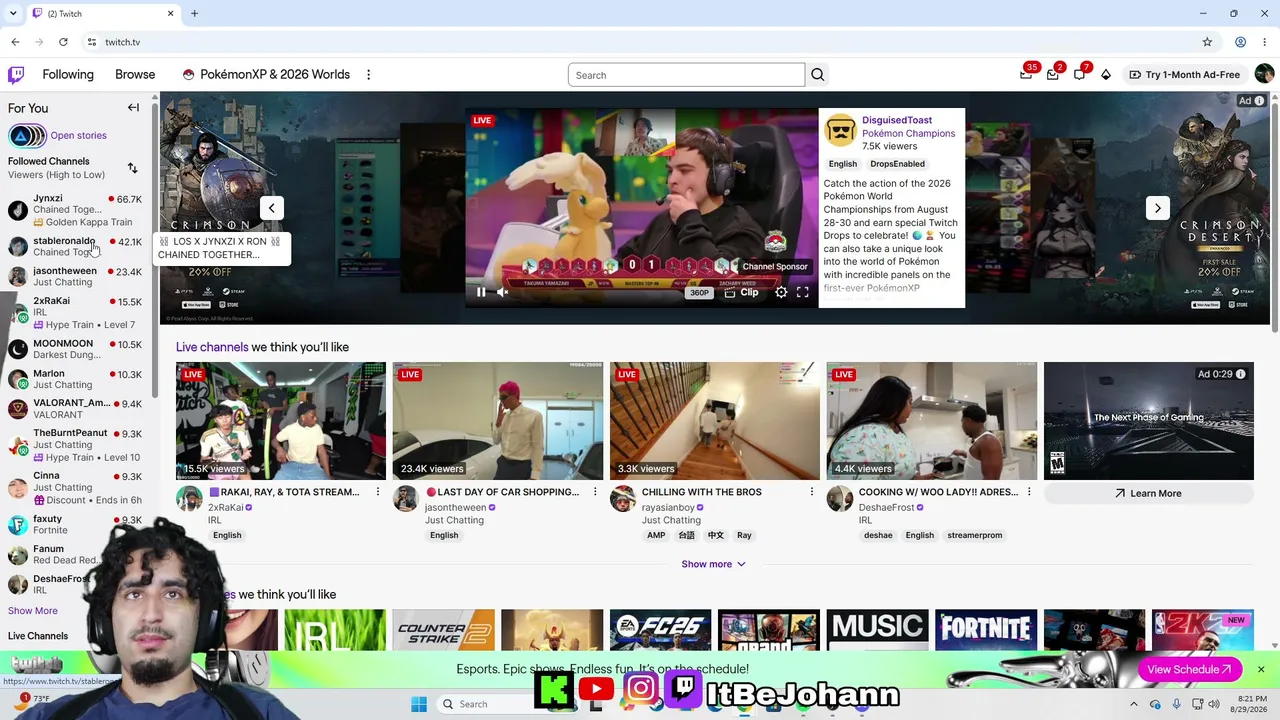Image resolution: width=1280 pixels, height=720 pixels.
Task: Reload the page in the browser
Action: [x=63, y=42]
